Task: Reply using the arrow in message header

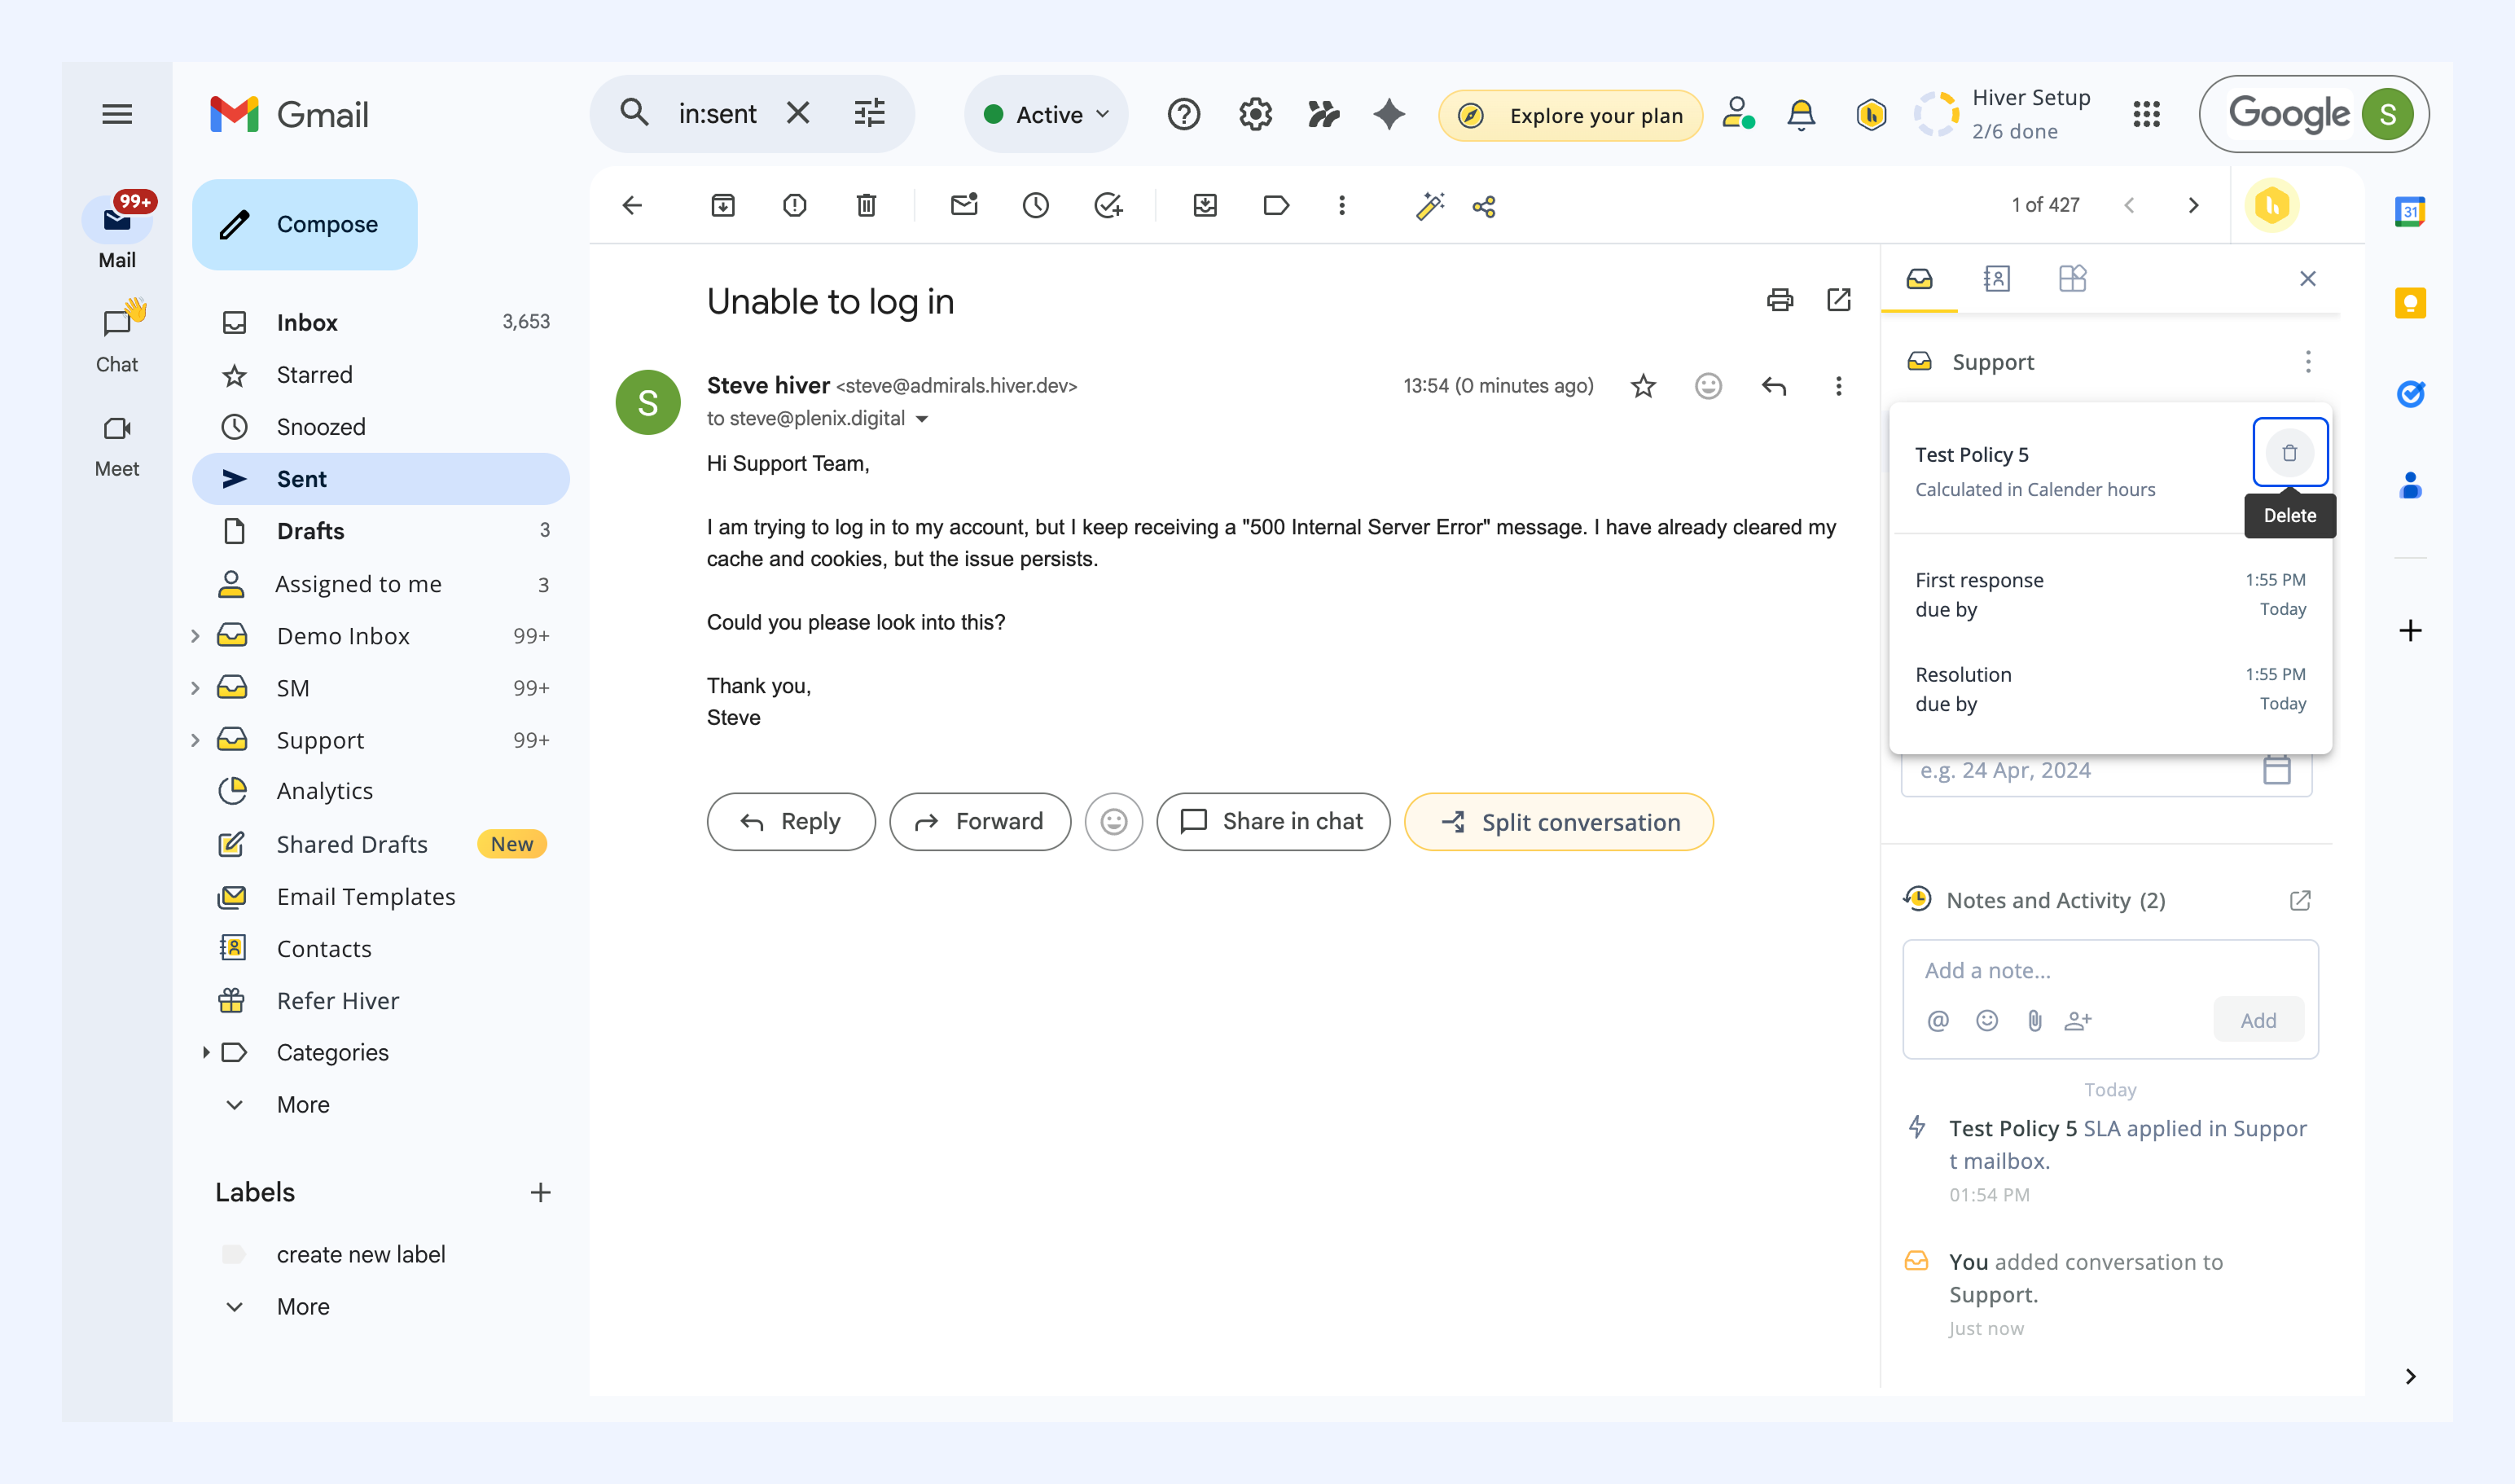Action: click(1774, 386)
